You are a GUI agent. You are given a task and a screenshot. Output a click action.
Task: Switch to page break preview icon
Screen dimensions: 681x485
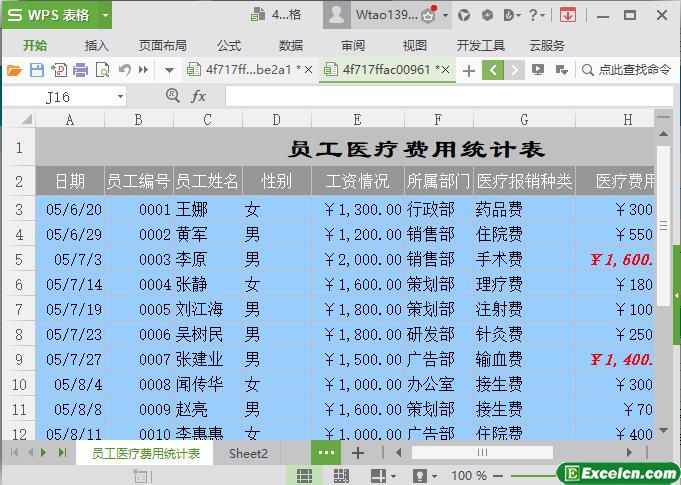tap(341, 476)
